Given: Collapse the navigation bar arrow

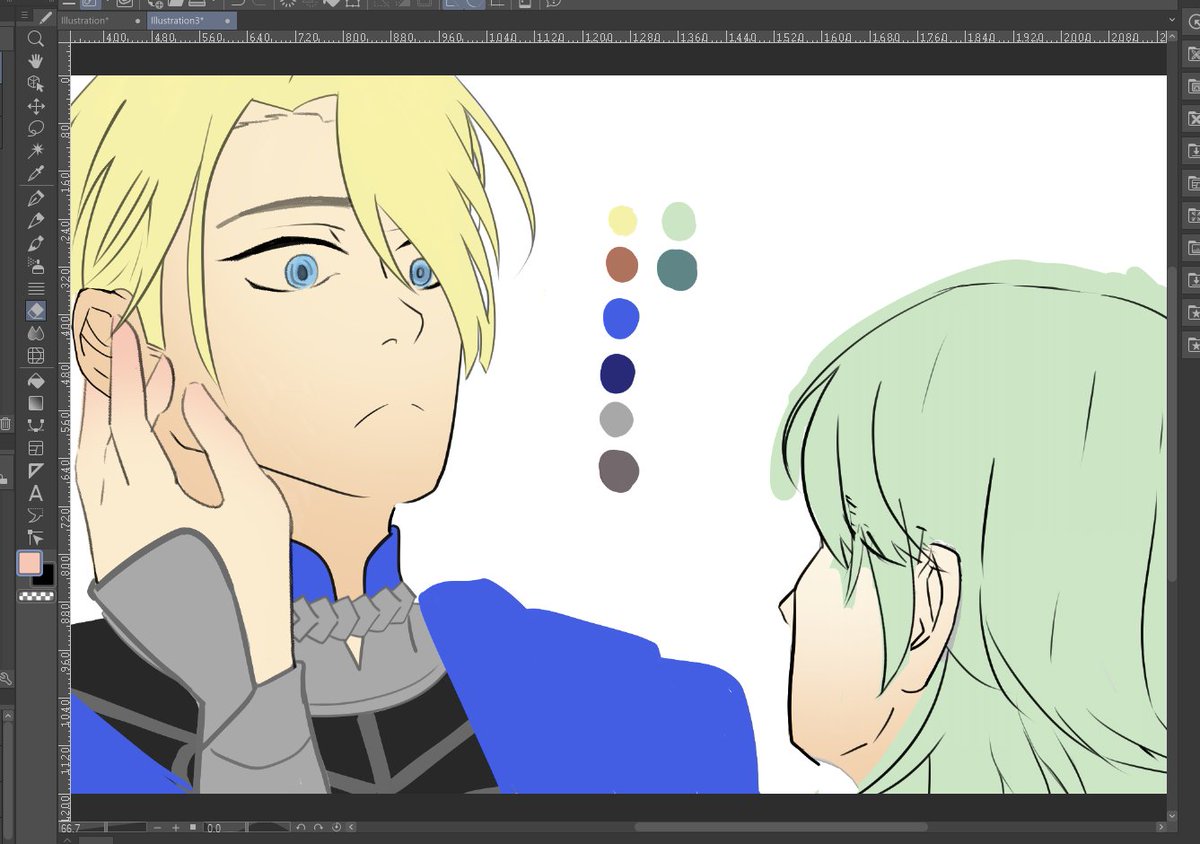Looking at the screenshot, I should 351,828.
